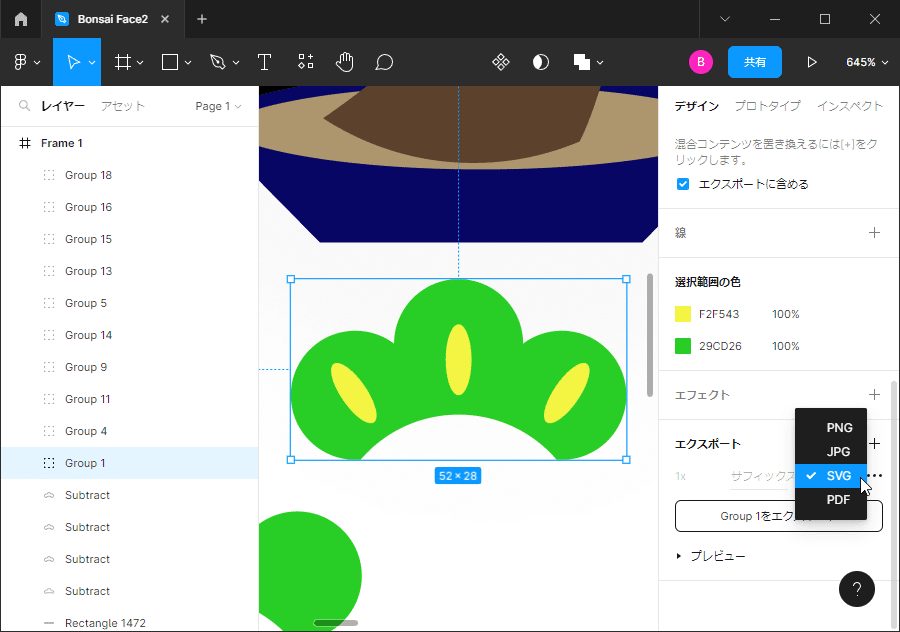Open the Move tools dropdown arrow
The width and height of the screenshot is (900, 632).
pos(92,63)
